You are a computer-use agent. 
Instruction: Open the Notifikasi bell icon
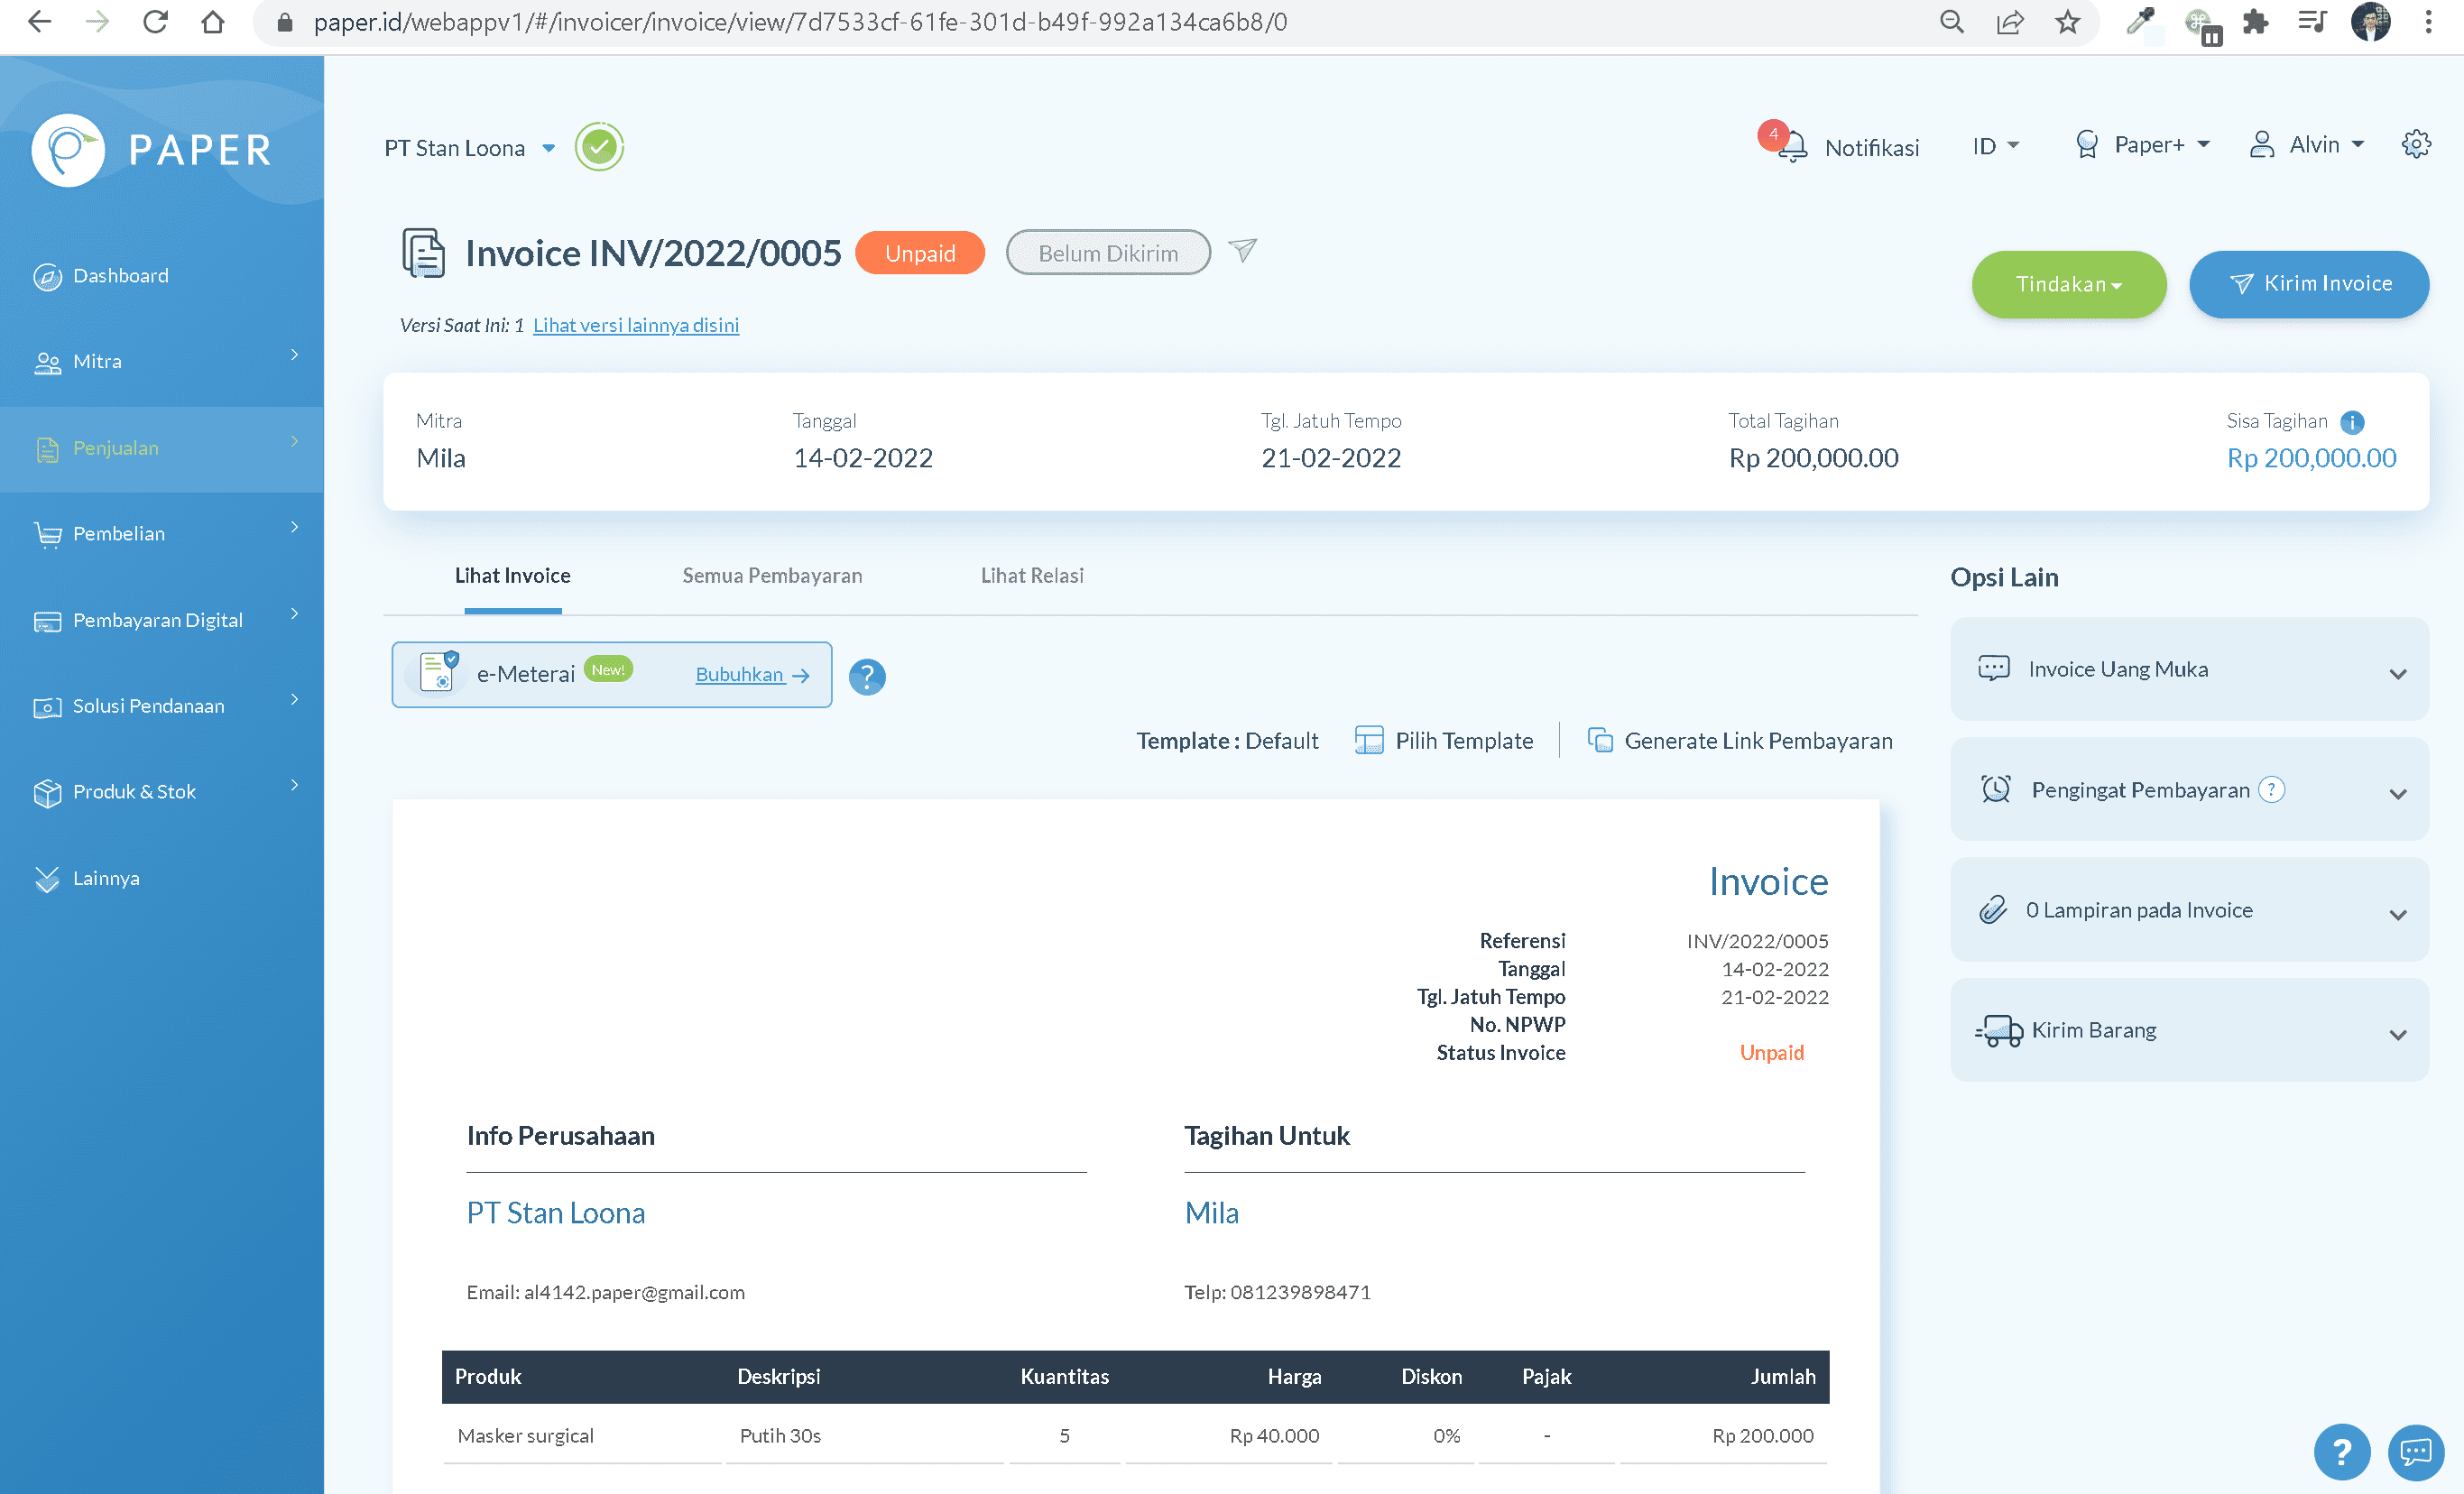pos(1793,145)
